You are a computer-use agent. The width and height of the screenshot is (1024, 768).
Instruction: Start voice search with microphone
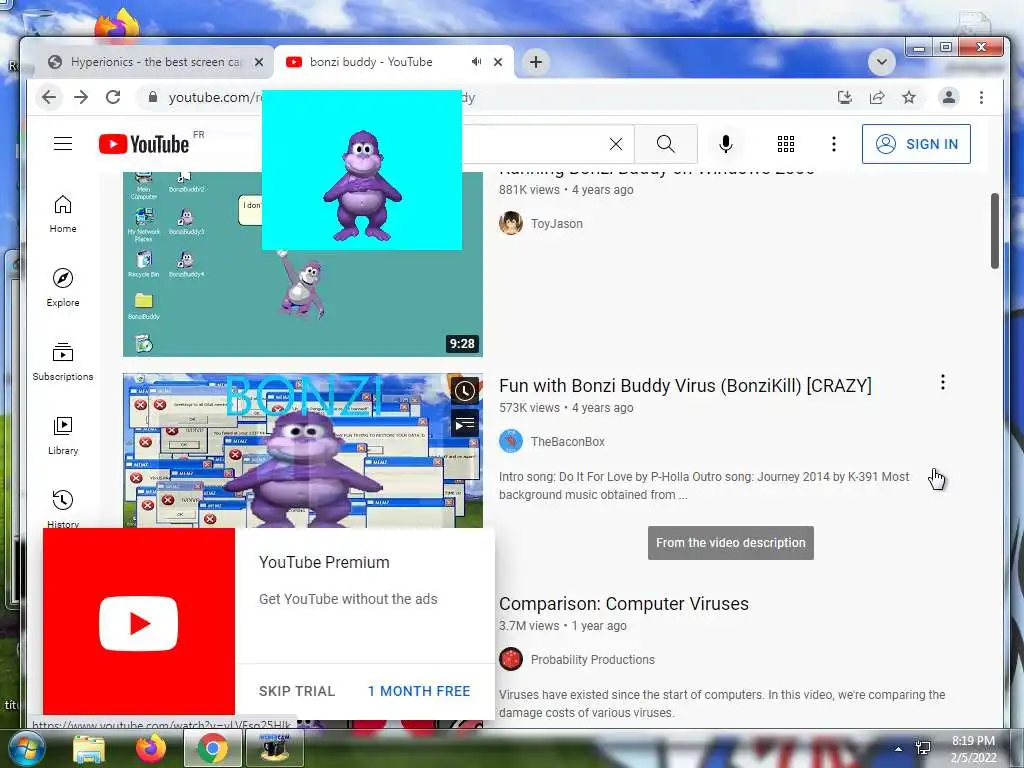(x=726, y=144)
